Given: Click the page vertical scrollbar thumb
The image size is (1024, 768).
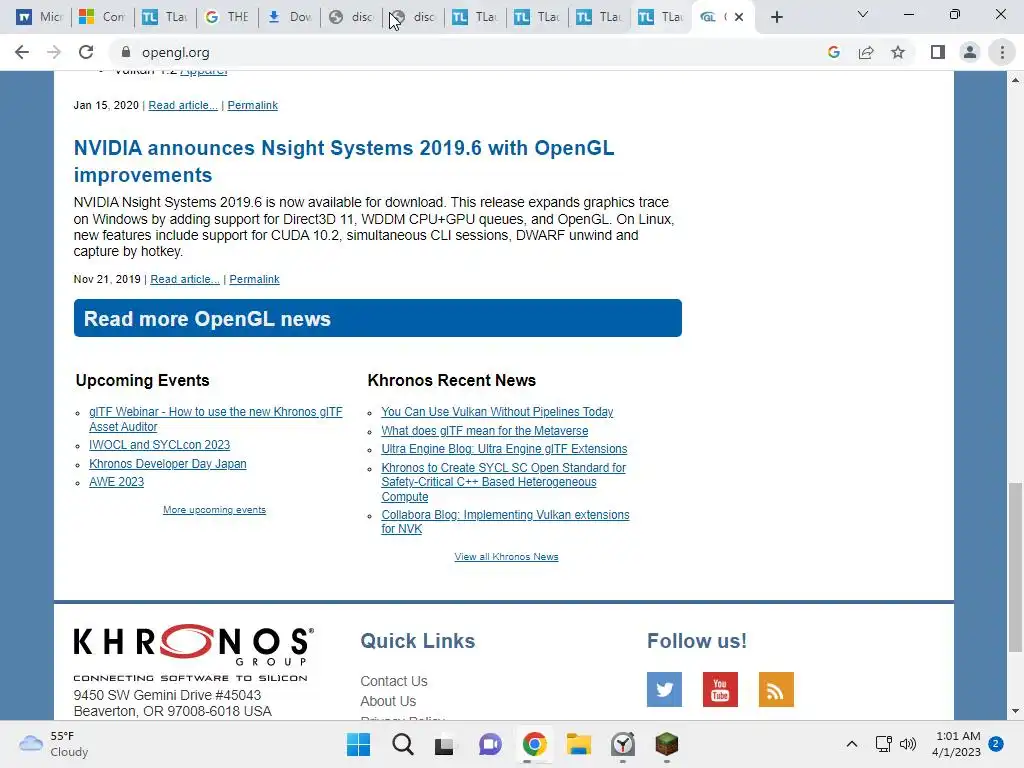Looking at the screenshot, I should [1015, 567].
